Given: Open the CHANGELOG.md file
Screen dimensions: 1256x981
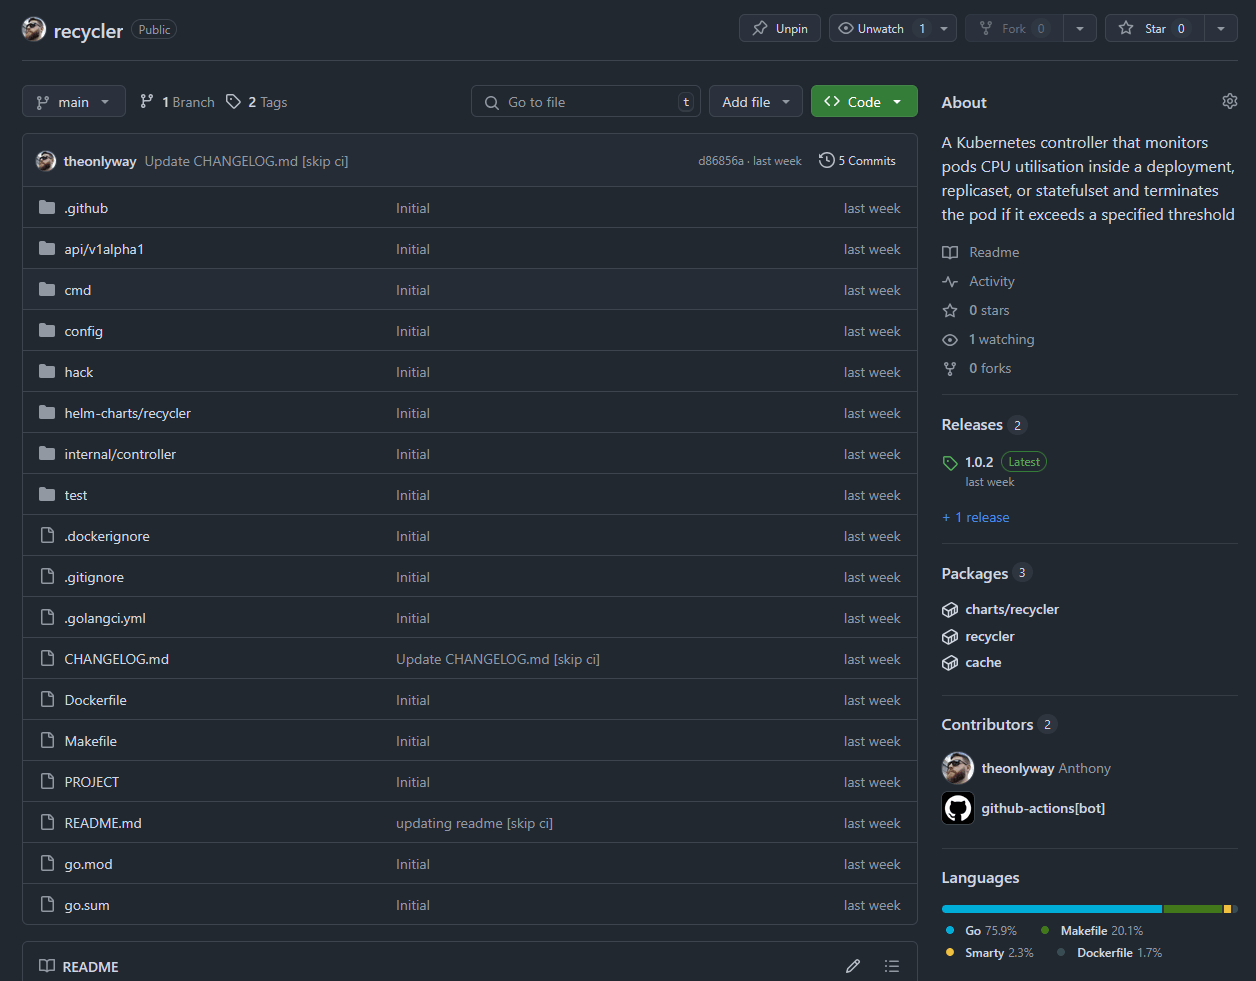Looking at the screenshot, I should click(x=116, y=659).
